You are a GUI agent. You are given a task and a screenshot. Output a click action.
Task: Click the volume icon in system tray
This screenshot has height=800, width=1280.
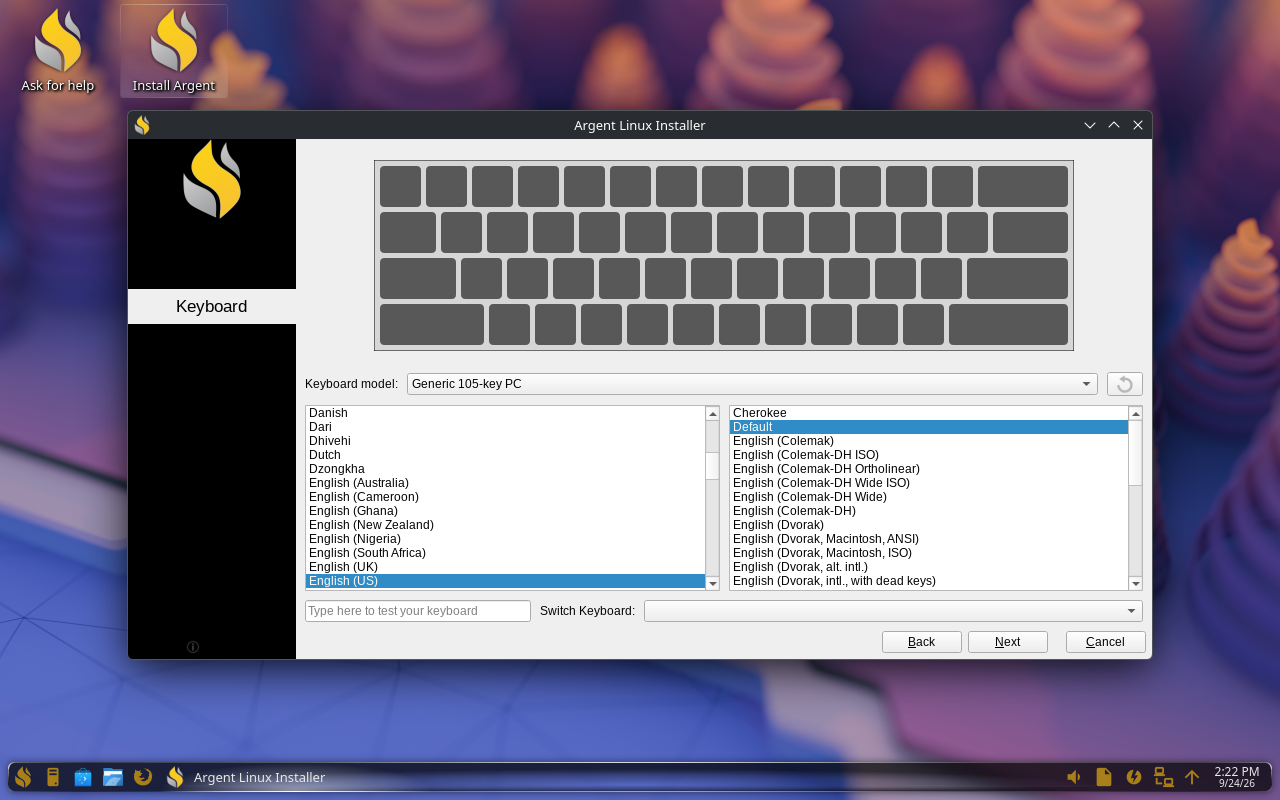[x=1074, y=777]
